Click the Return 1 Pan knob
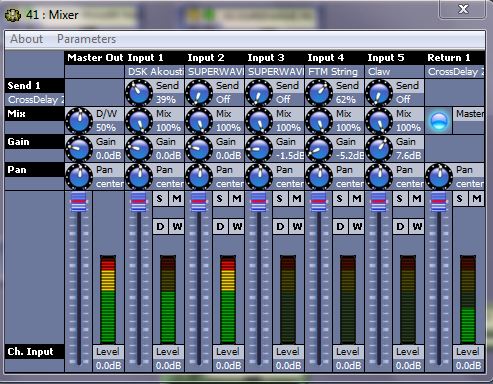The height and width of the screenshot is (384, 493). point(439,177)
